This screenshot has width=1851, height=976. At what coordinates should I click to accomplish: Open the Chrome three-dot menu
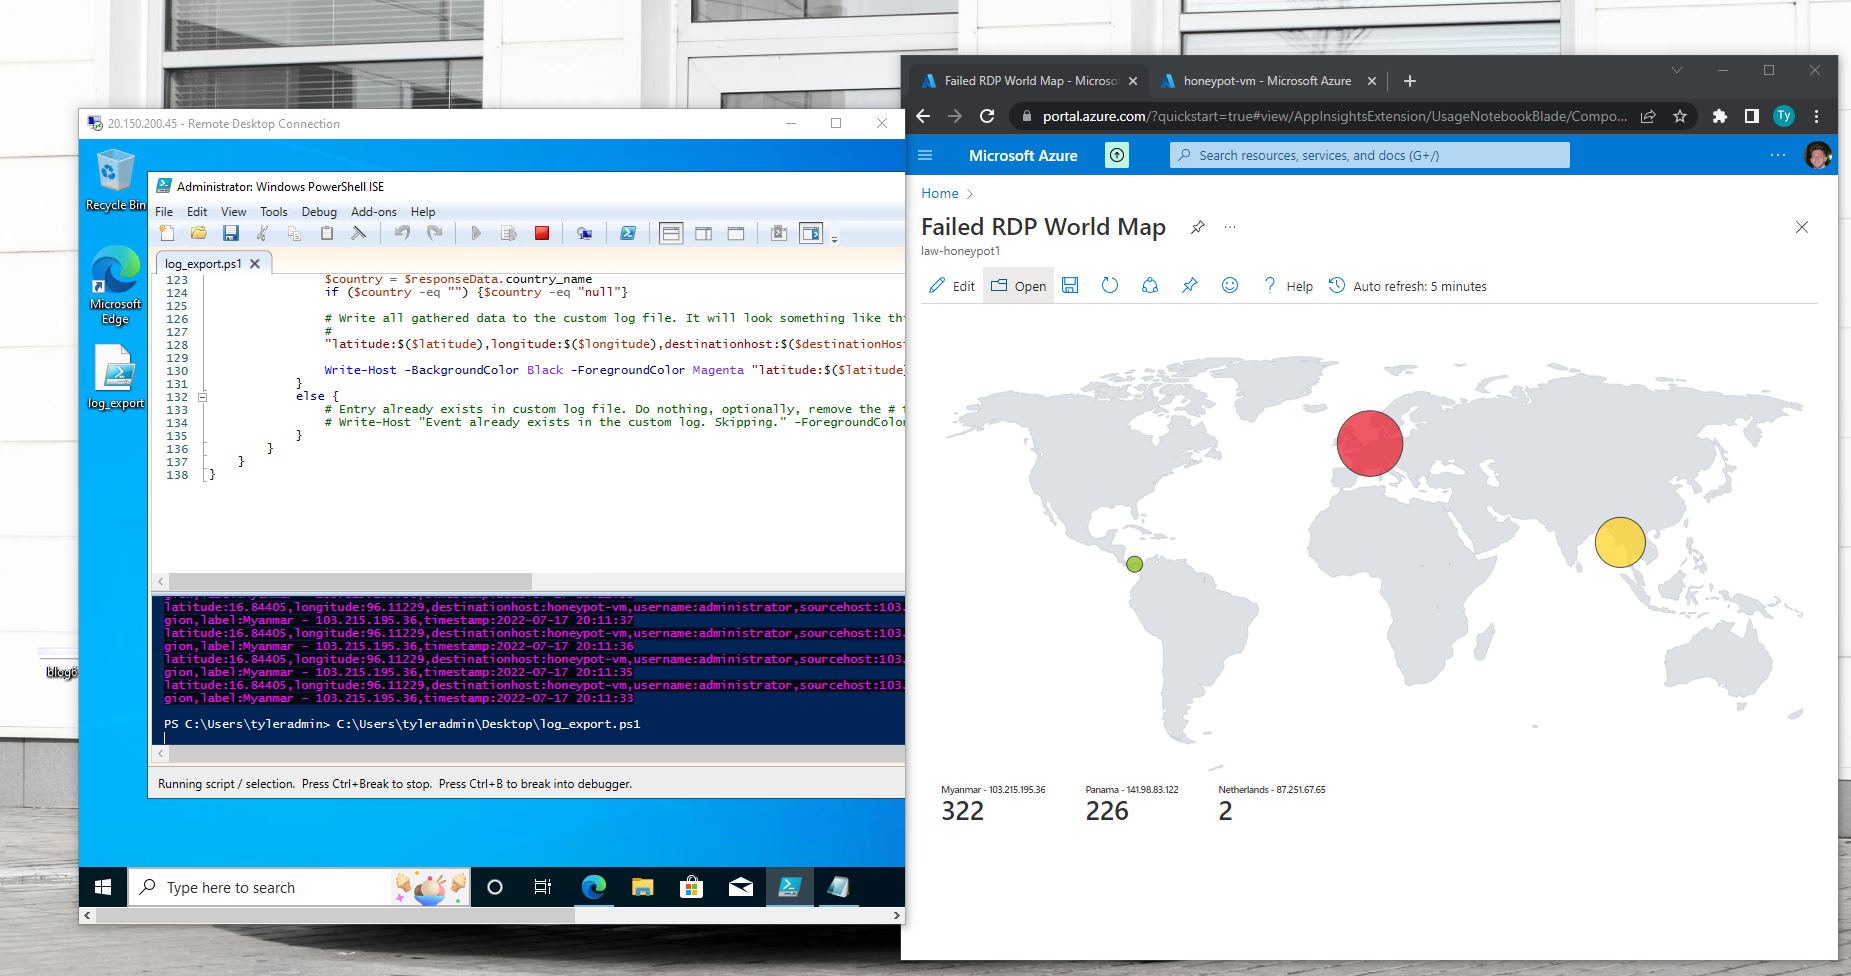tap(1816, 116)
